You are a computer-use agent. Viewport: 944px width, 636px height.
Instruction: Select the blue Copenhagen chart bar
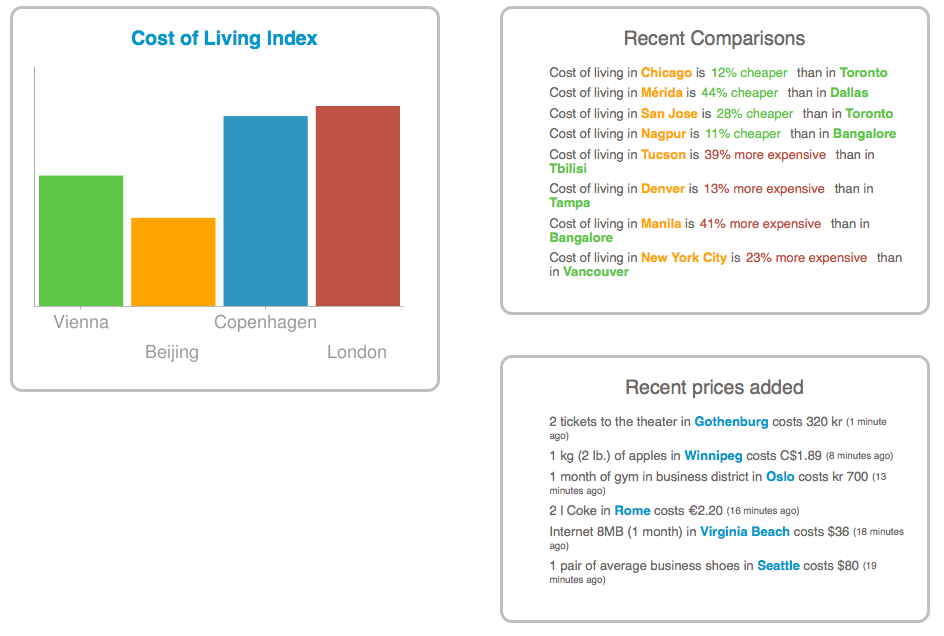[x=265, y=210]
